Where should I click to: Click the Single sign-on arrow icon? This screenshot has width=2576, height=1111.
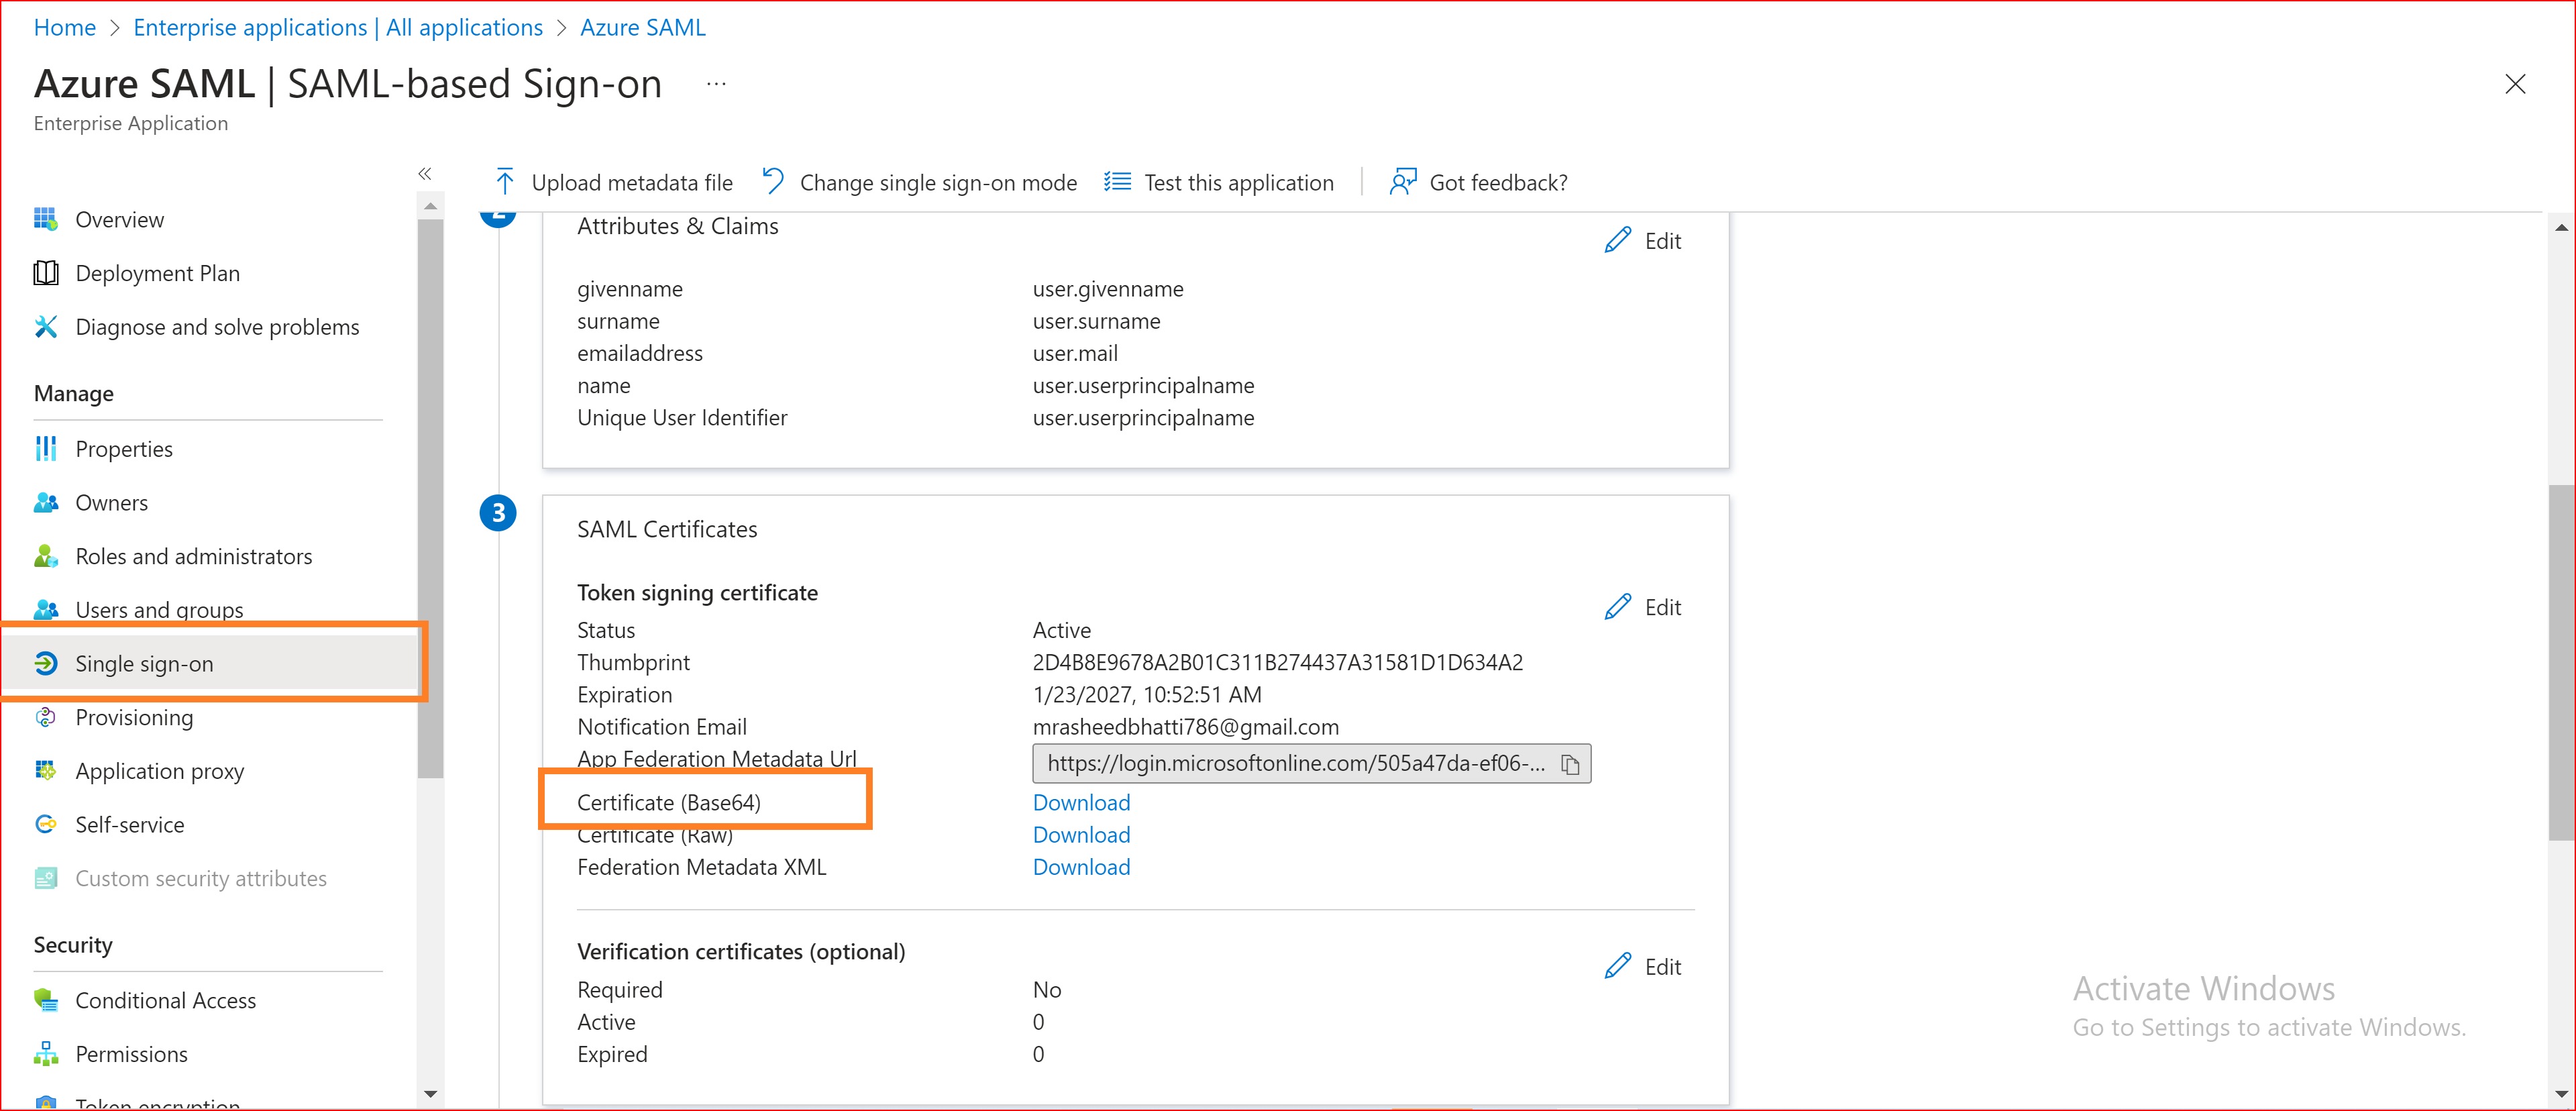pyautogui.click(x=46, y=663)
